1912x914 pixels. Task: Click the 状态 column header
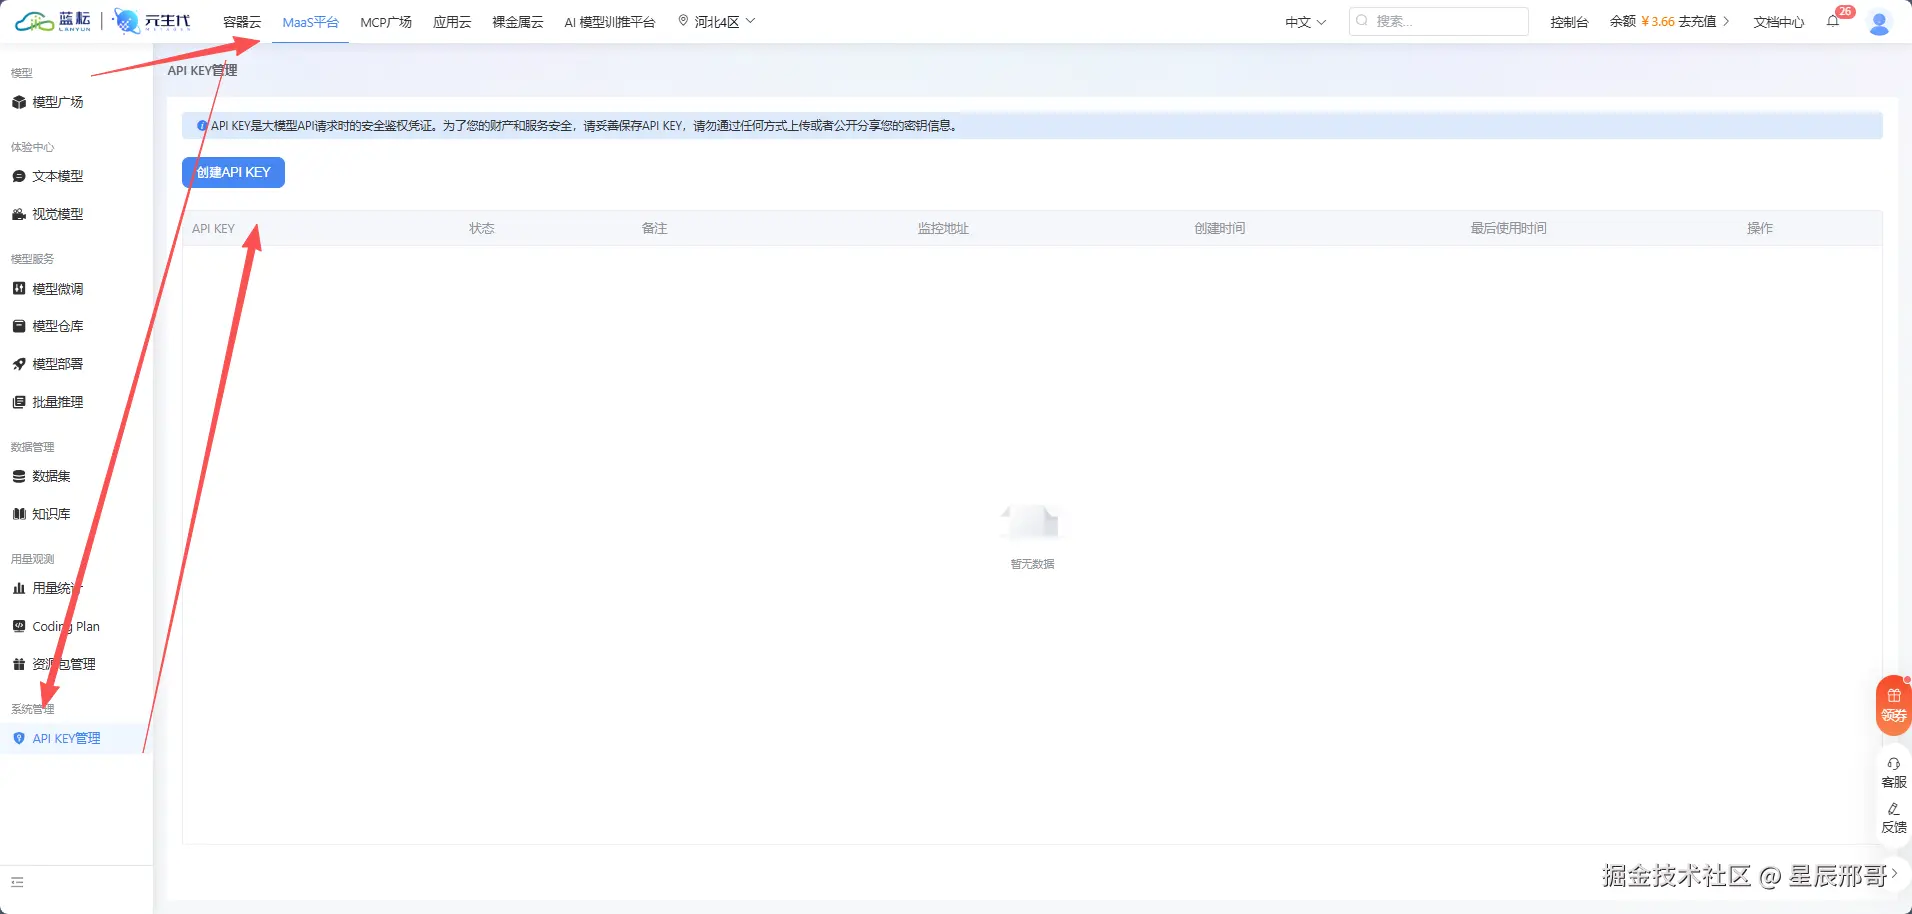tap(482, 228)
